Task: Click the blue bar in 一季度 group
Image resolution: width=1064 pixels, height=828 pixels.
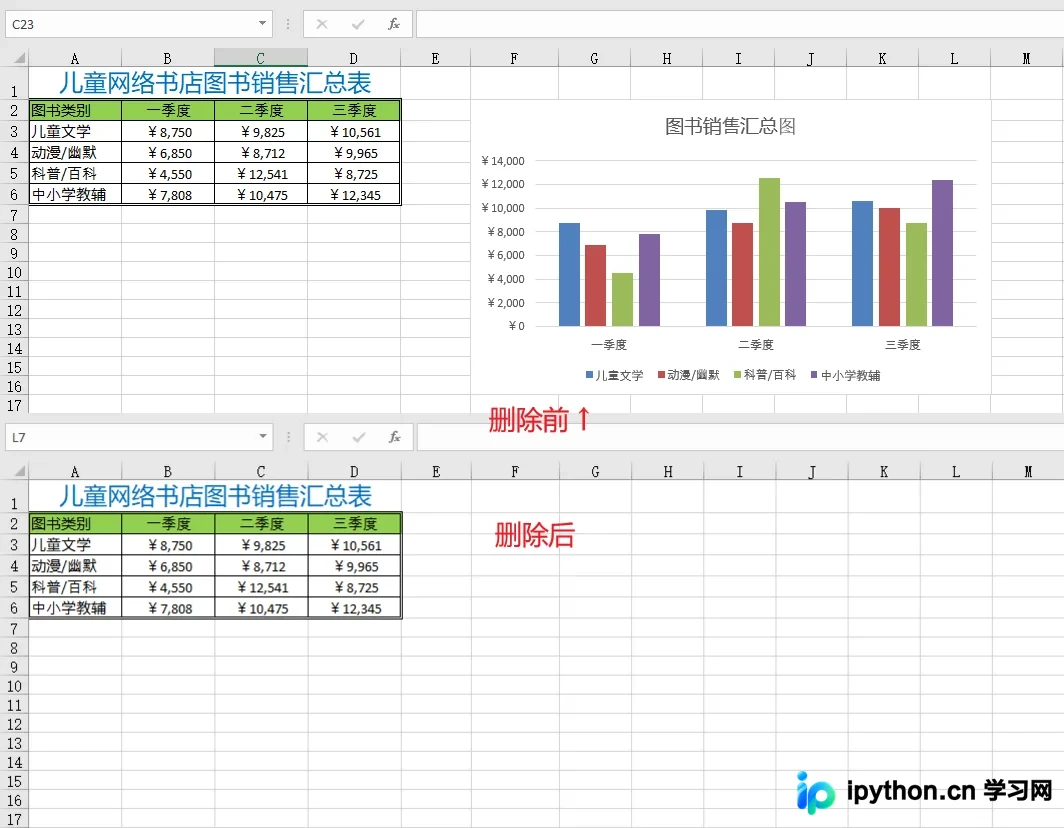Action: click(569, 274)
